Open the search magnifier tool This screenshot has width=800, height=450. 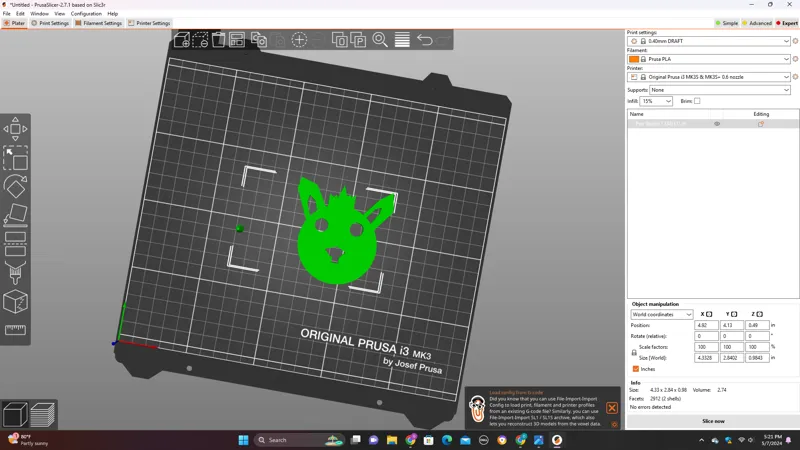coord(380,40)
